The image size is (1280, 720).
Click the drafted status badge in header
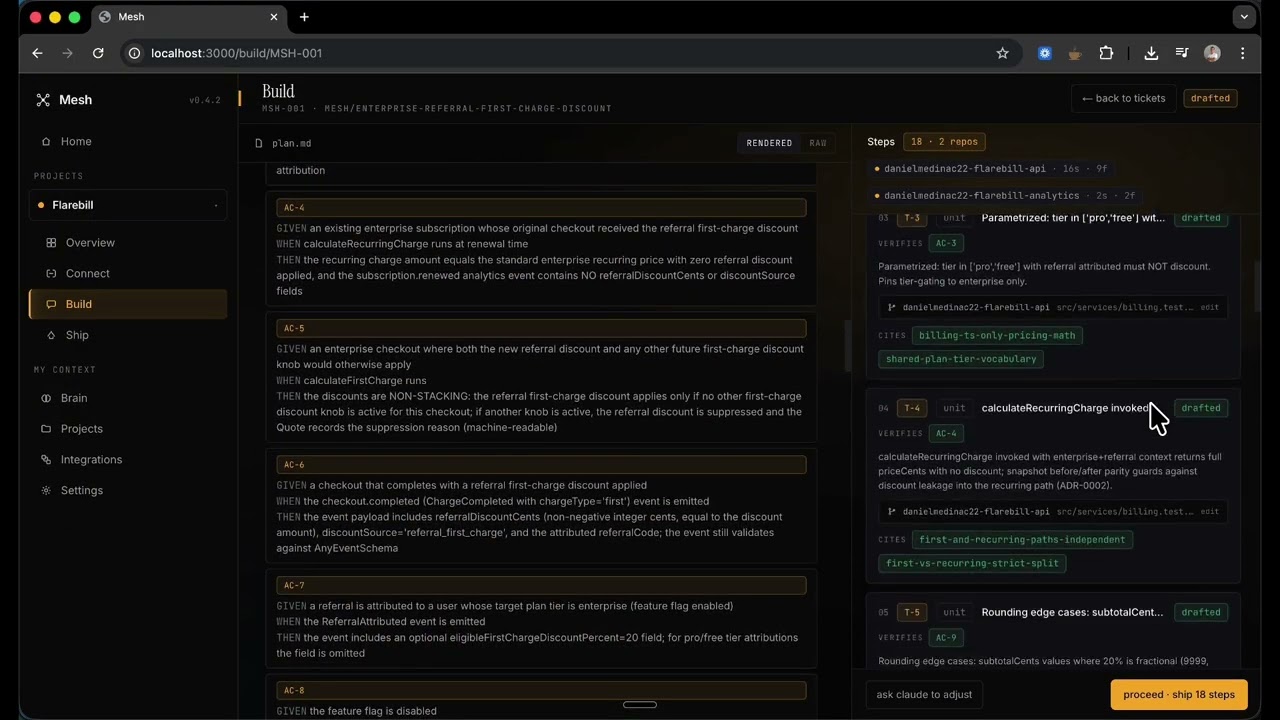point(1211,98)
